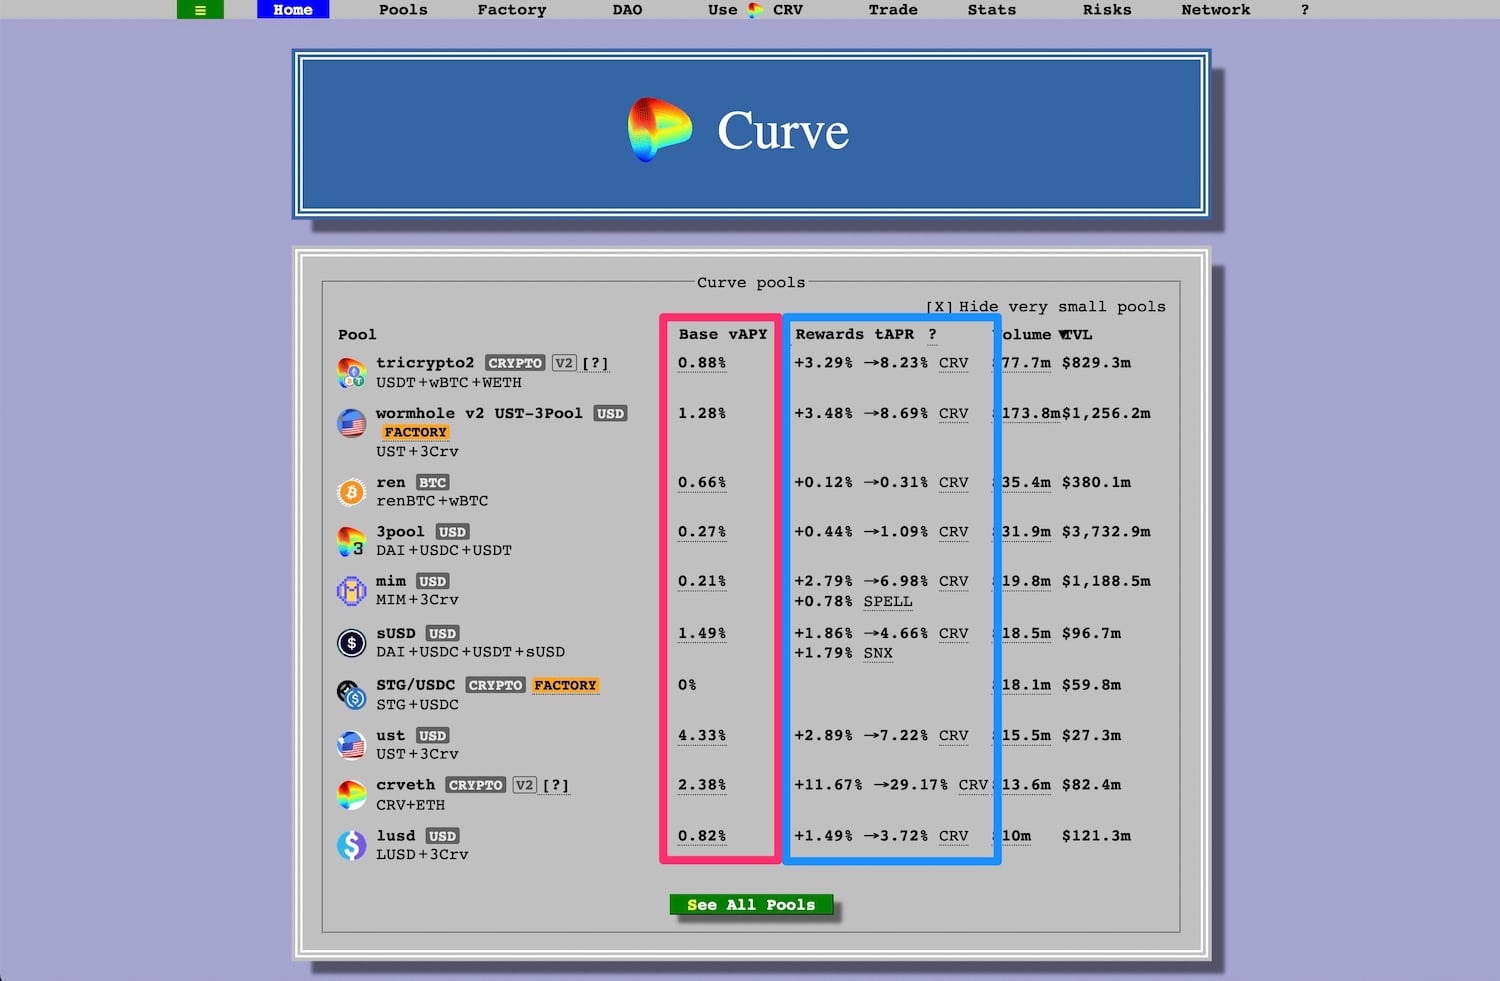Click the [?] help next to crveth
The image size is (1500, 981).
555,785
